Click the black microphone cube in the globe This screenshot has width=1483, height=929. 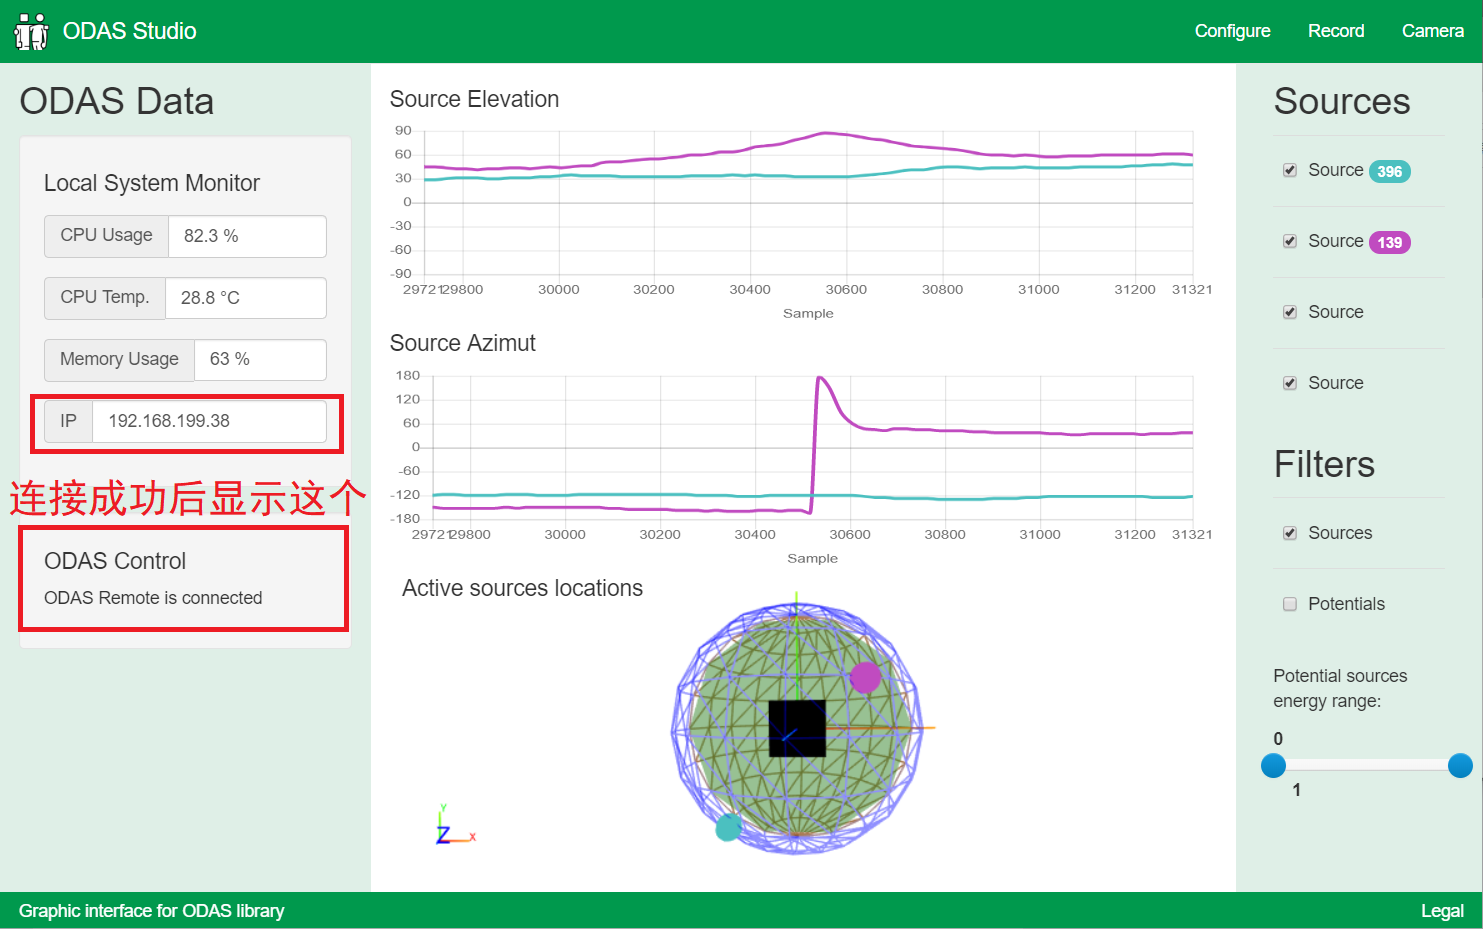click(796, 728)
